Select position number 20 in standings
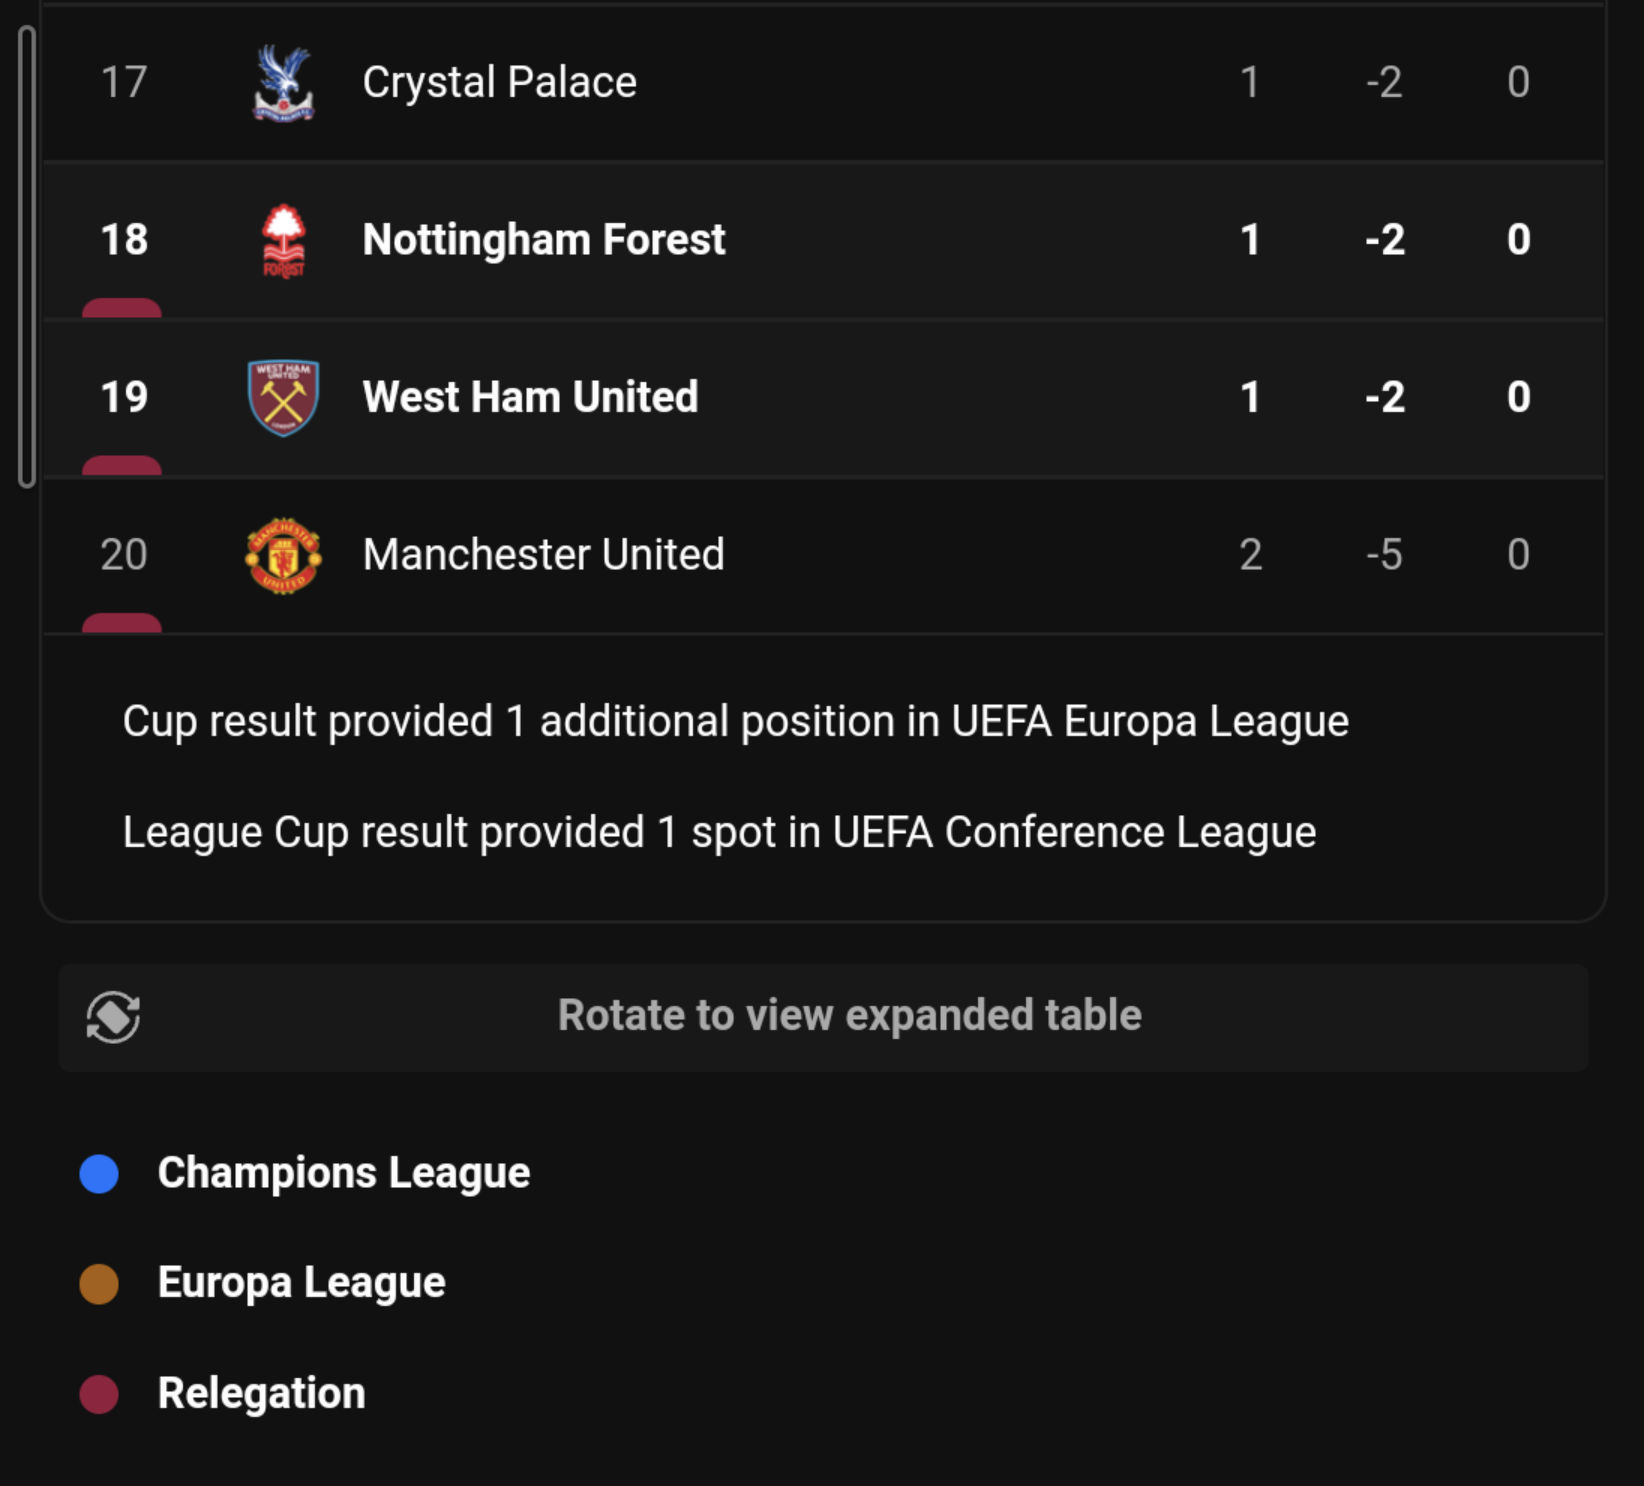This screenshot has width=1644, height=1486. (124, 555)
